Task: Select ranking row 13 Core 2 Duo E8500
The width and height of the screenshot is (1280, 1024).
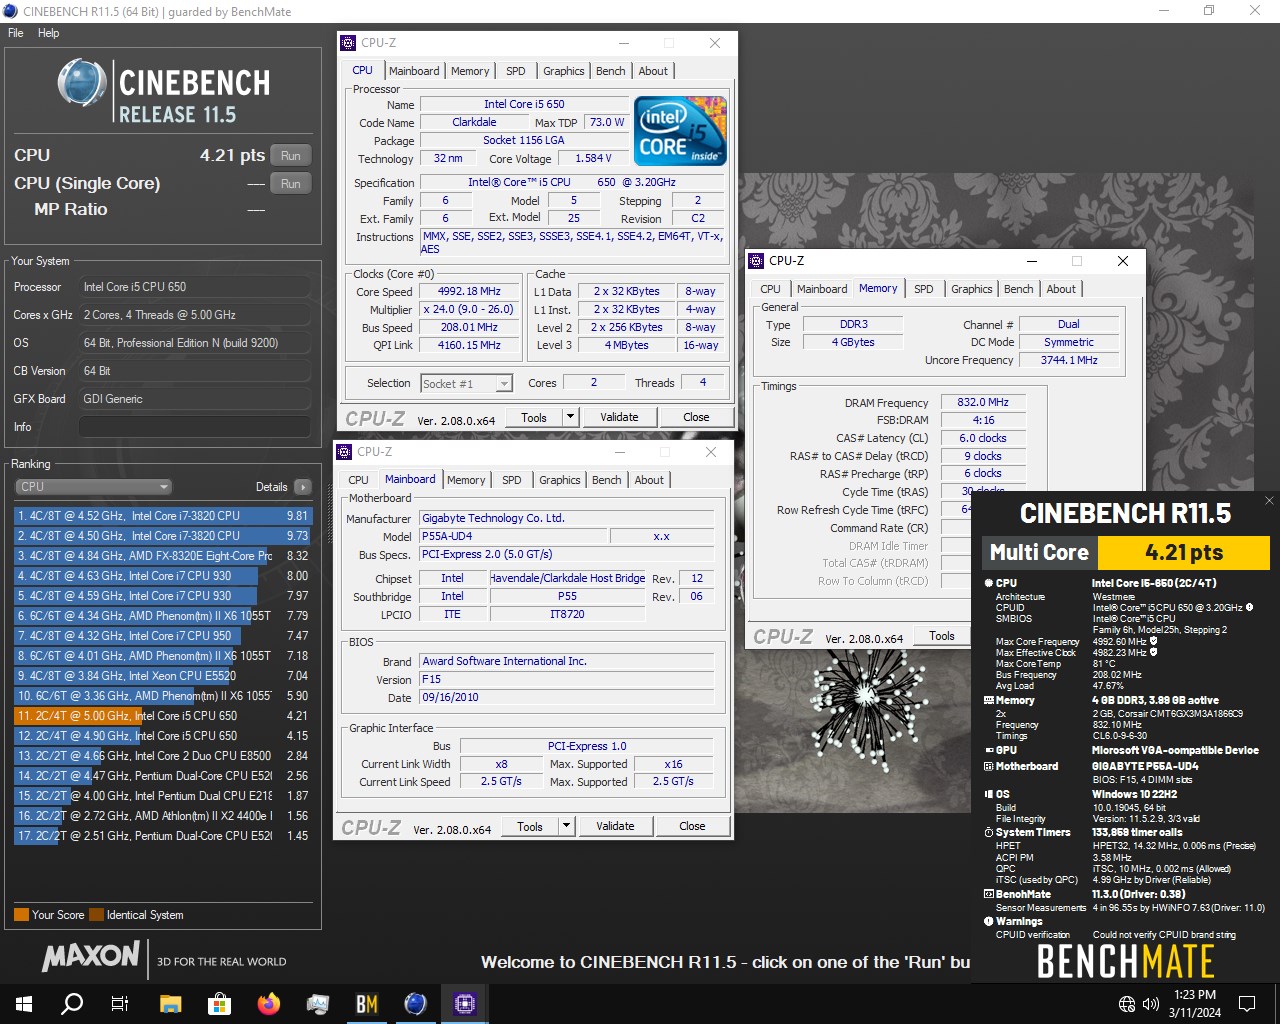Action: coord(163,756)
